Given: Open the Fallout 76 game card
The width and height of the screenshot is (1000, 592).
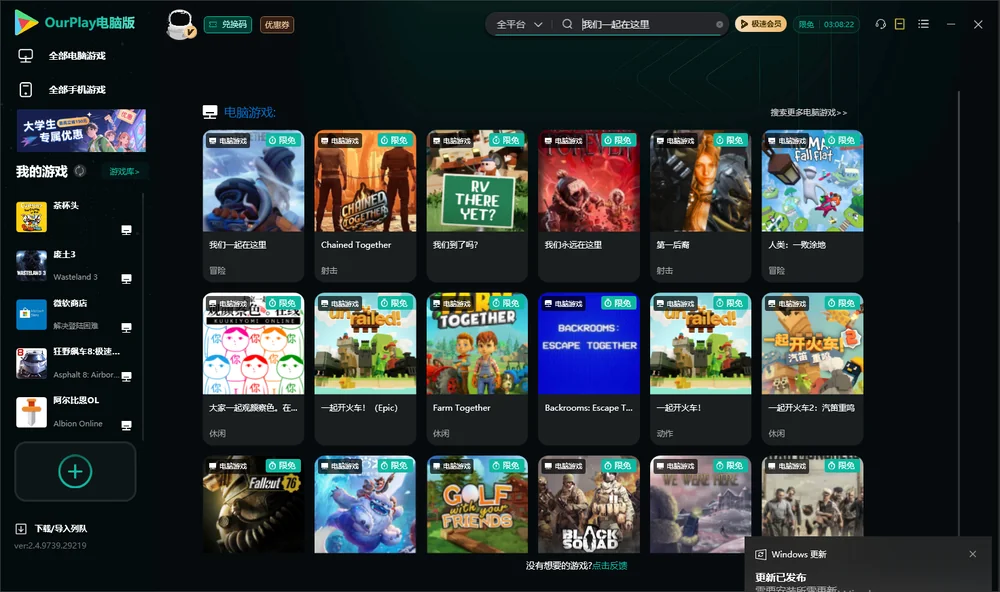Looking at the screenshot, I should [253, 504].
